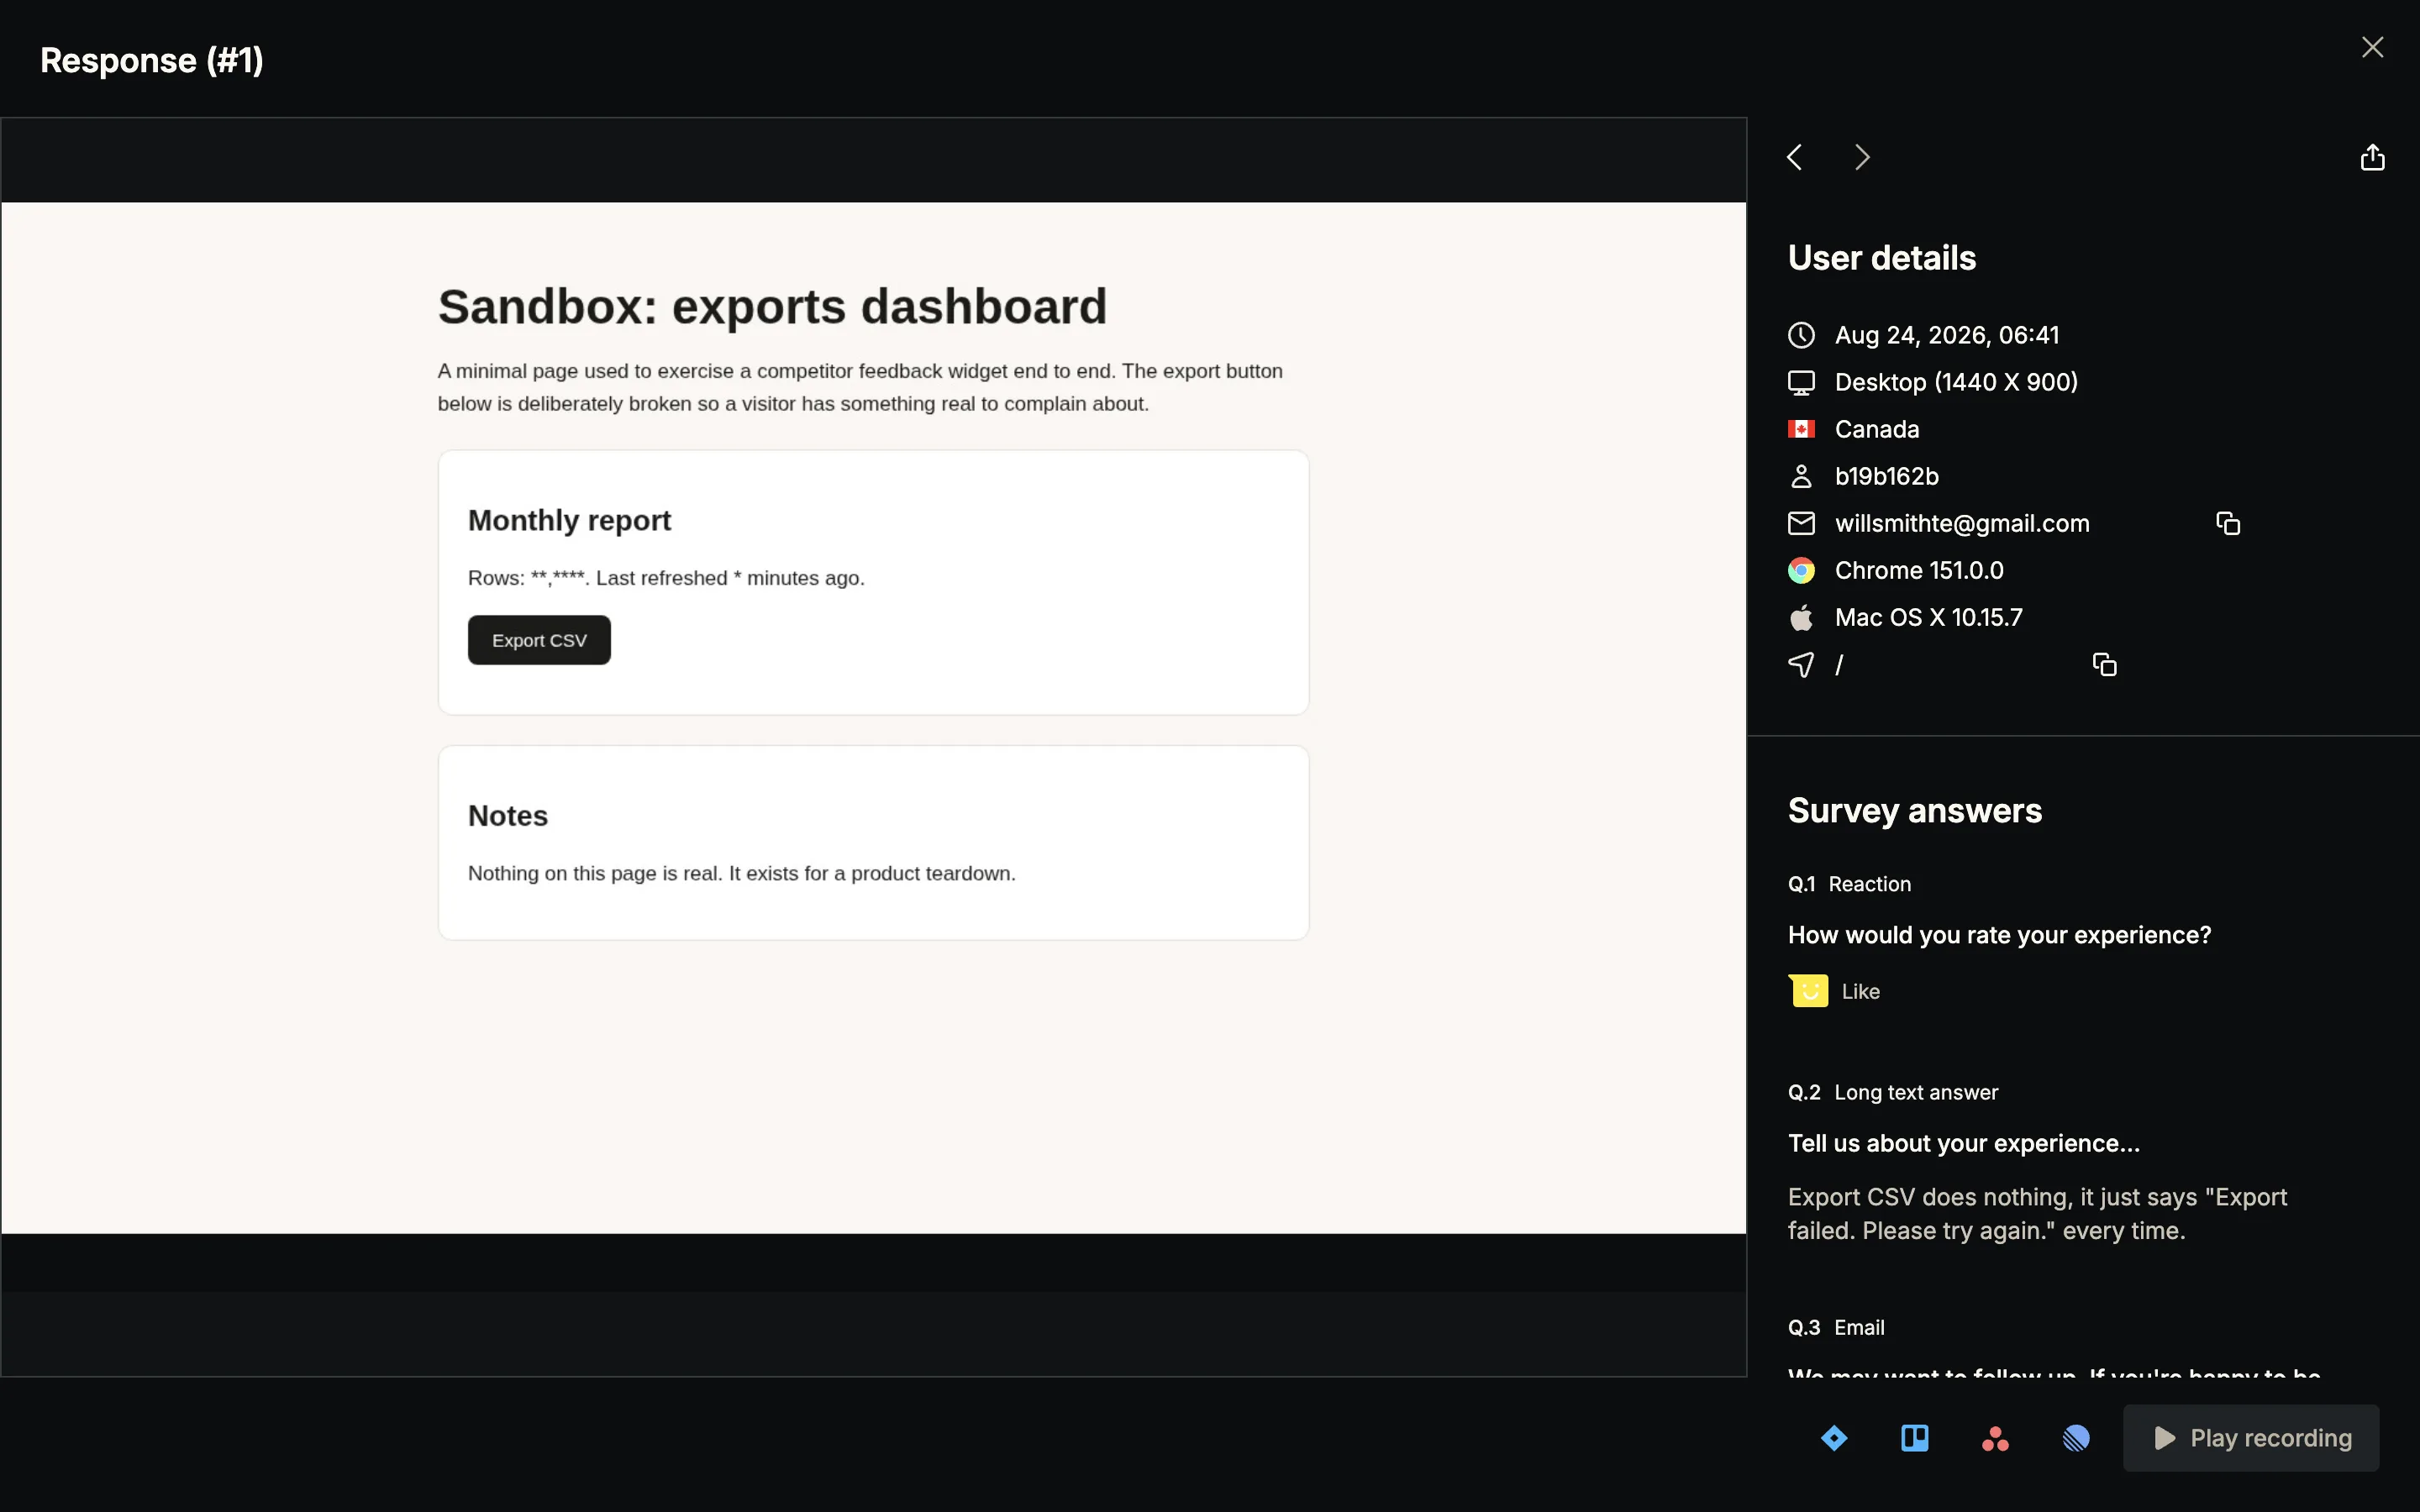Send the response to Jira
The width and height of the screenshot is (2420, 1512).
[1834, 1438]
